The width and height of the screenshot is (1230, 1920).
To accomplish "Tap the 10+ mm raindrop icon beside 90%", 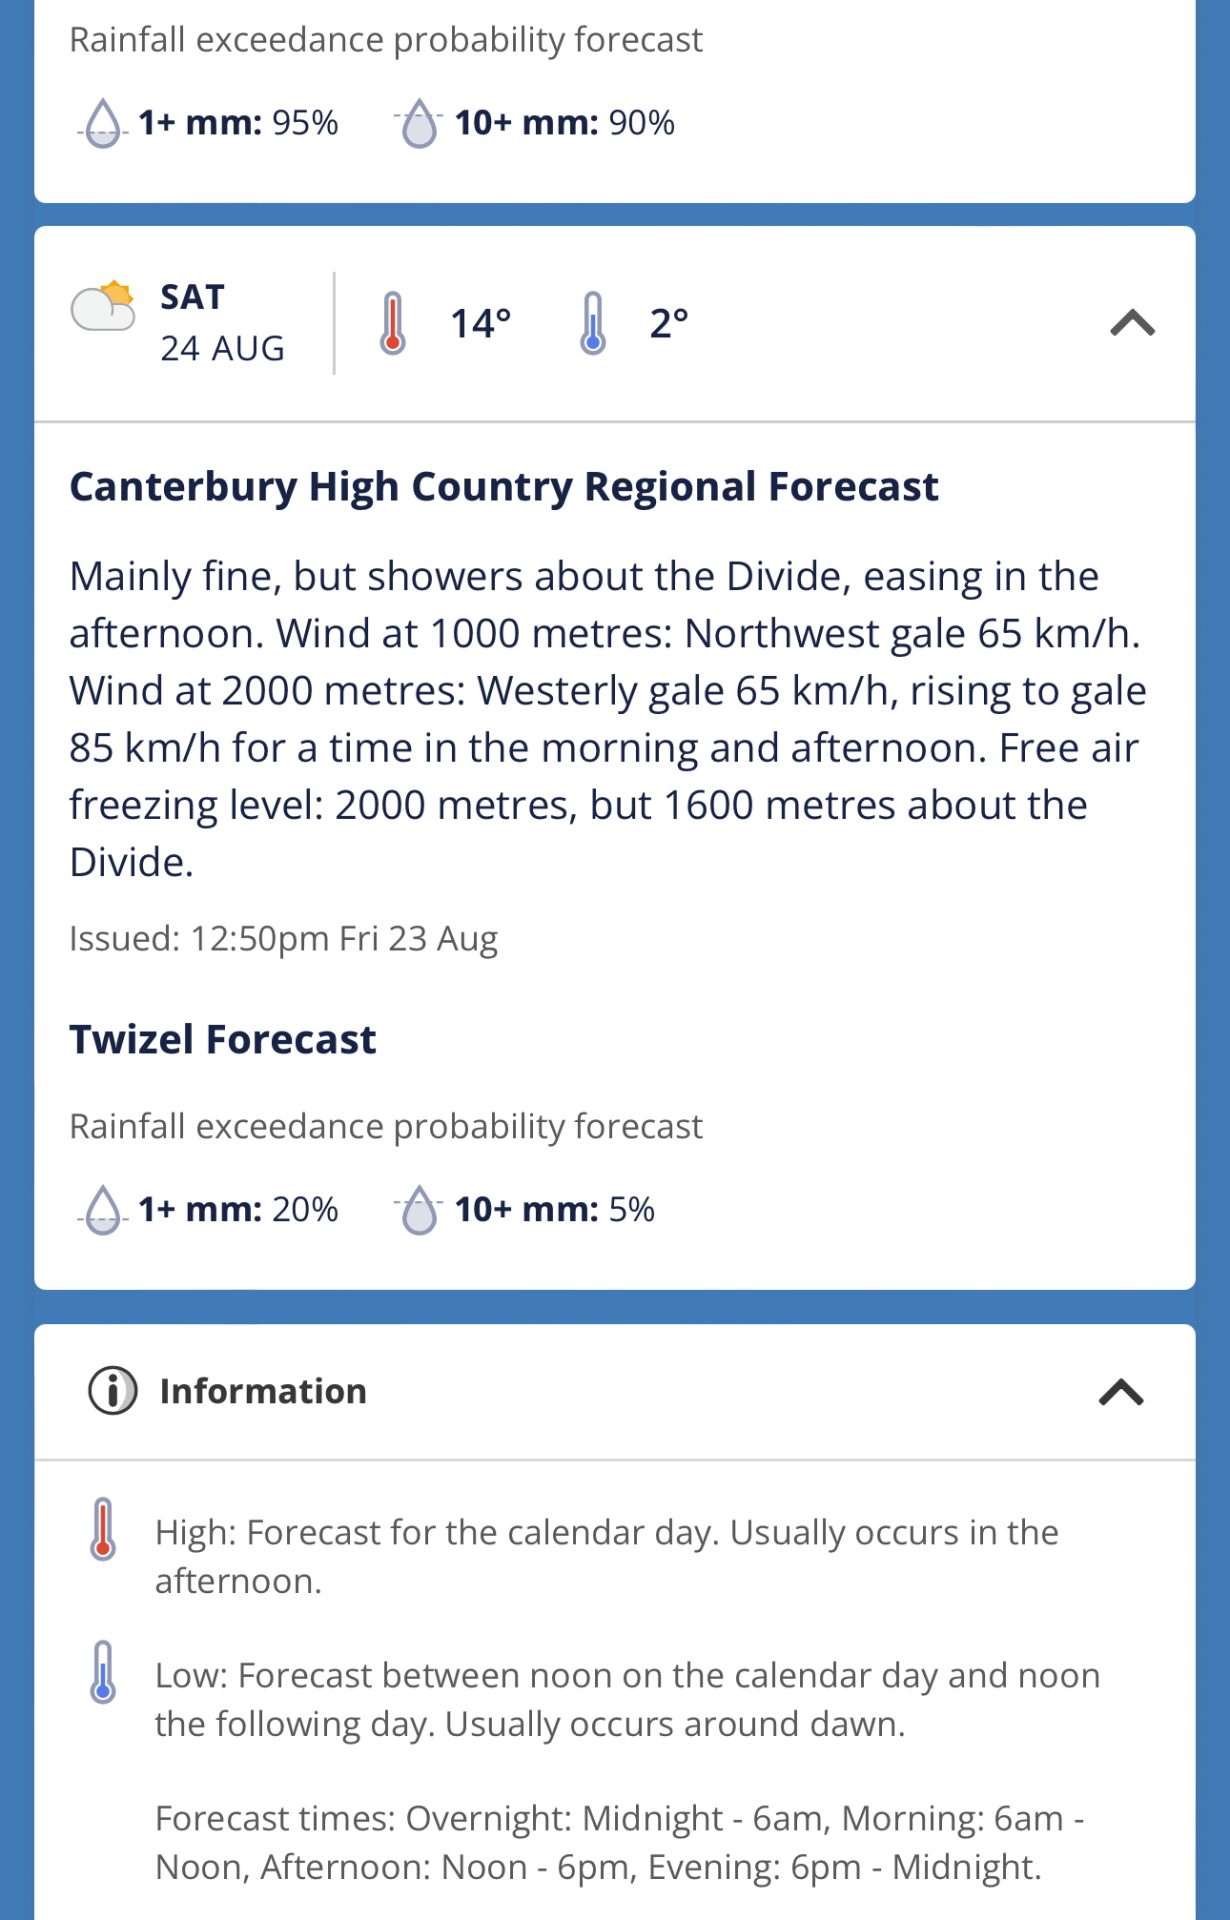I will pos(419,123).
